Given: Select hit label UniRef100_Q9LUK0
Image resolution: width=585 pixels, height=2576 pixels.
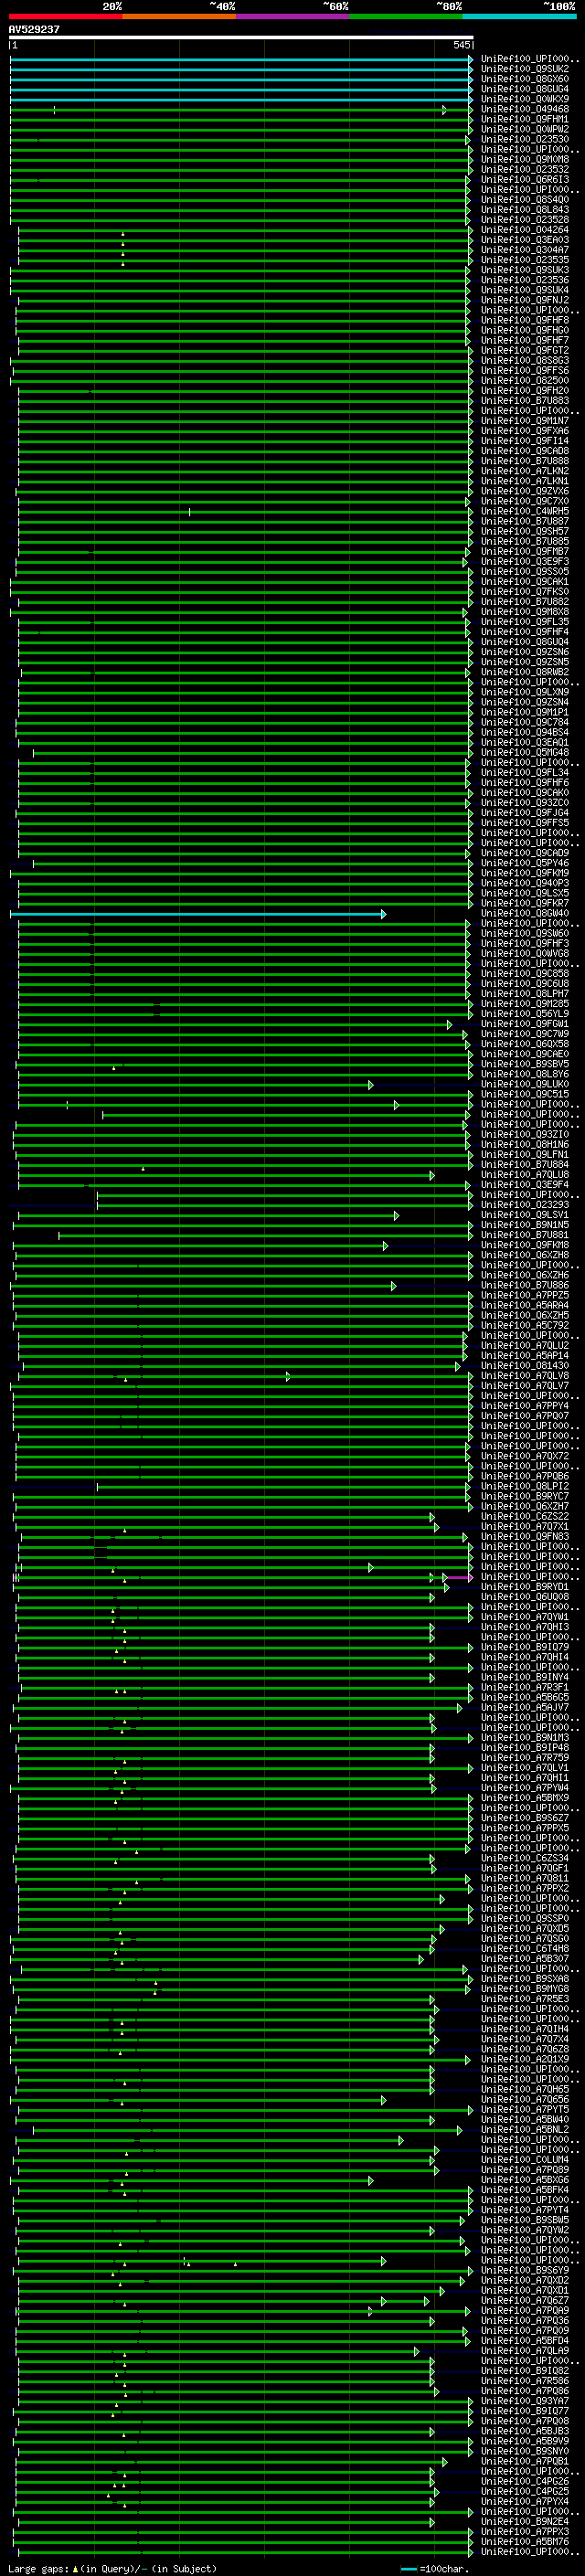Looking at the screenshot, I should click(x=525, y=1084).
